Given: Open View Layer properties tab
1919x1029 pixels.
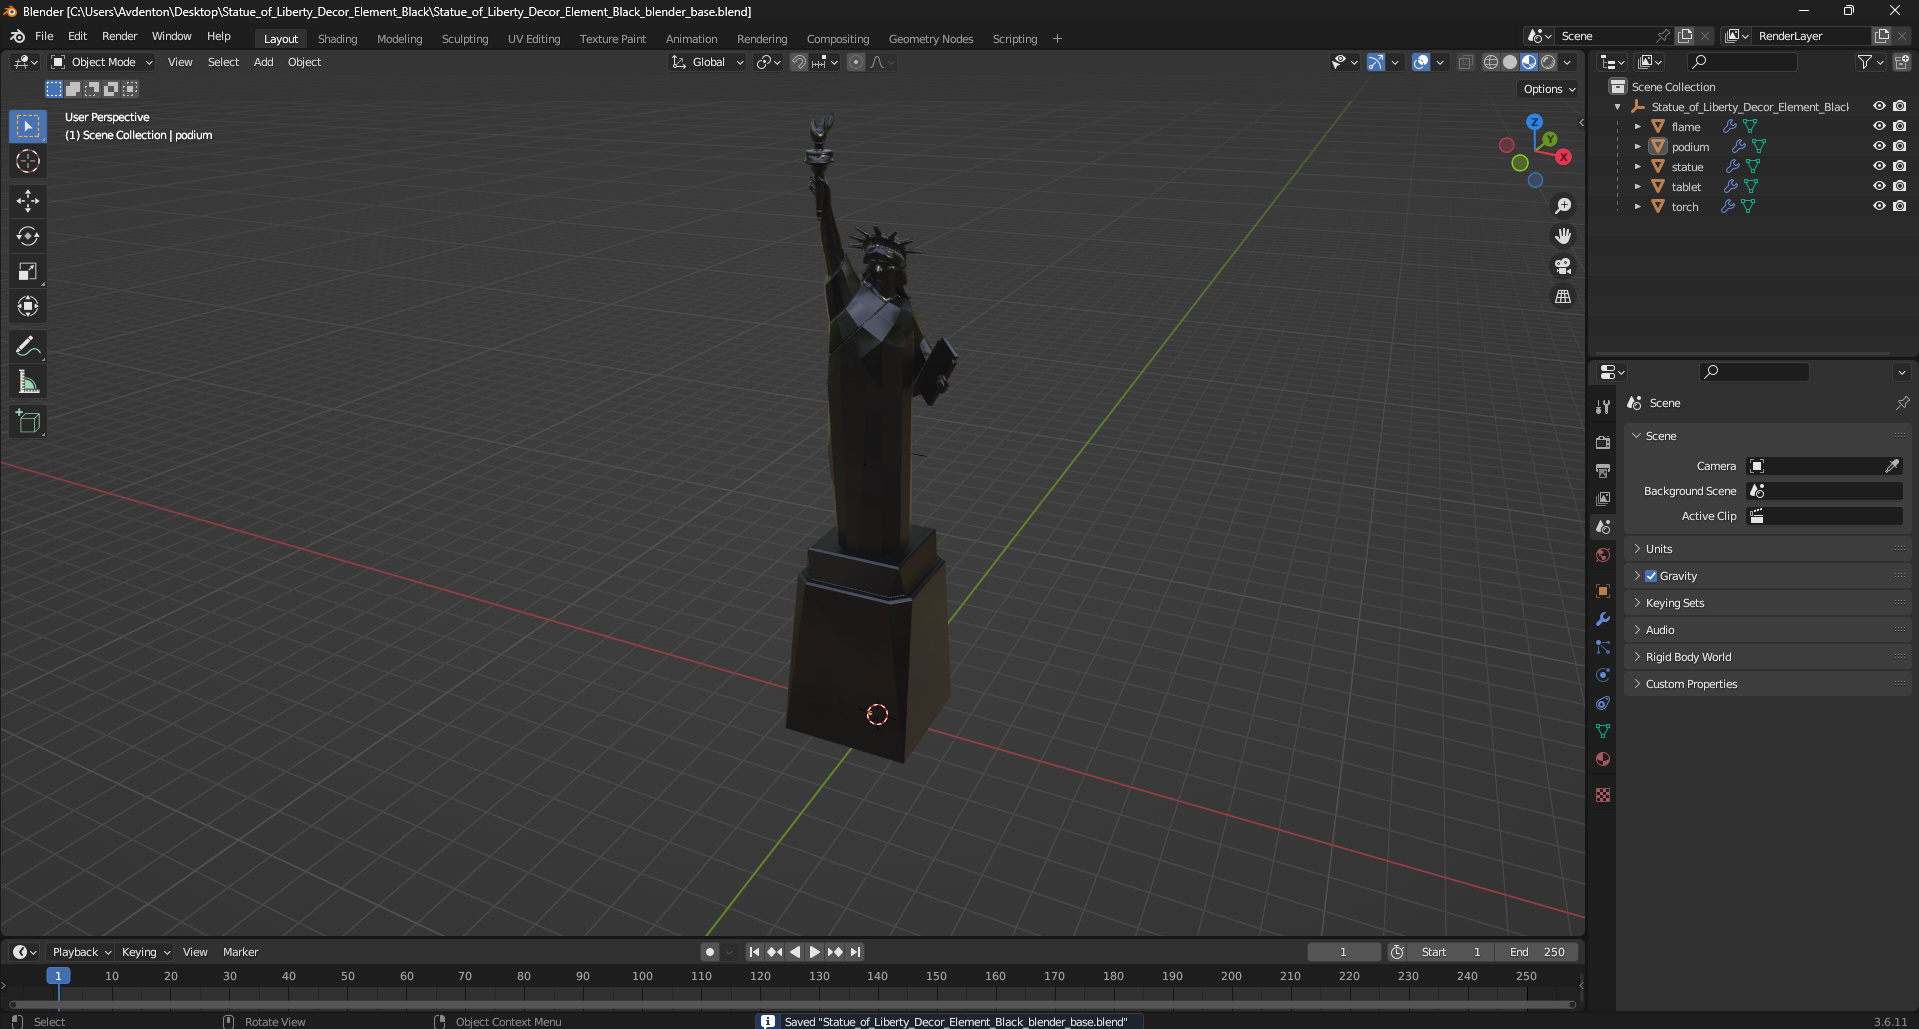Looking at the screenshot, I should pyautogui.click(x=1603, y=498).
